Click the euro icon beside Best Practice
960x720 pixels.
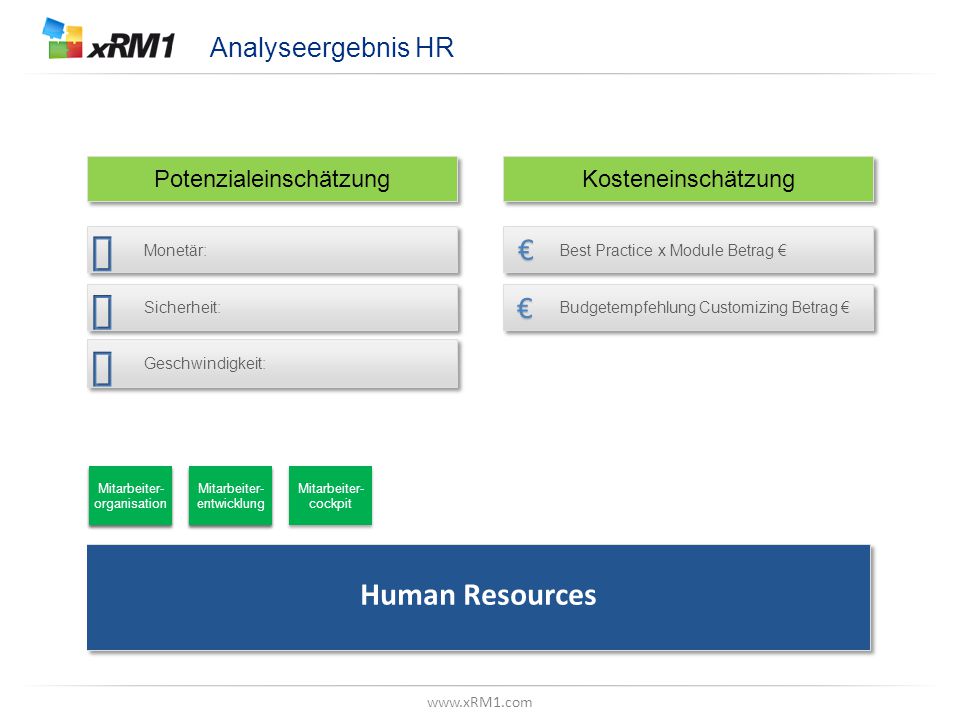point(526,250)
